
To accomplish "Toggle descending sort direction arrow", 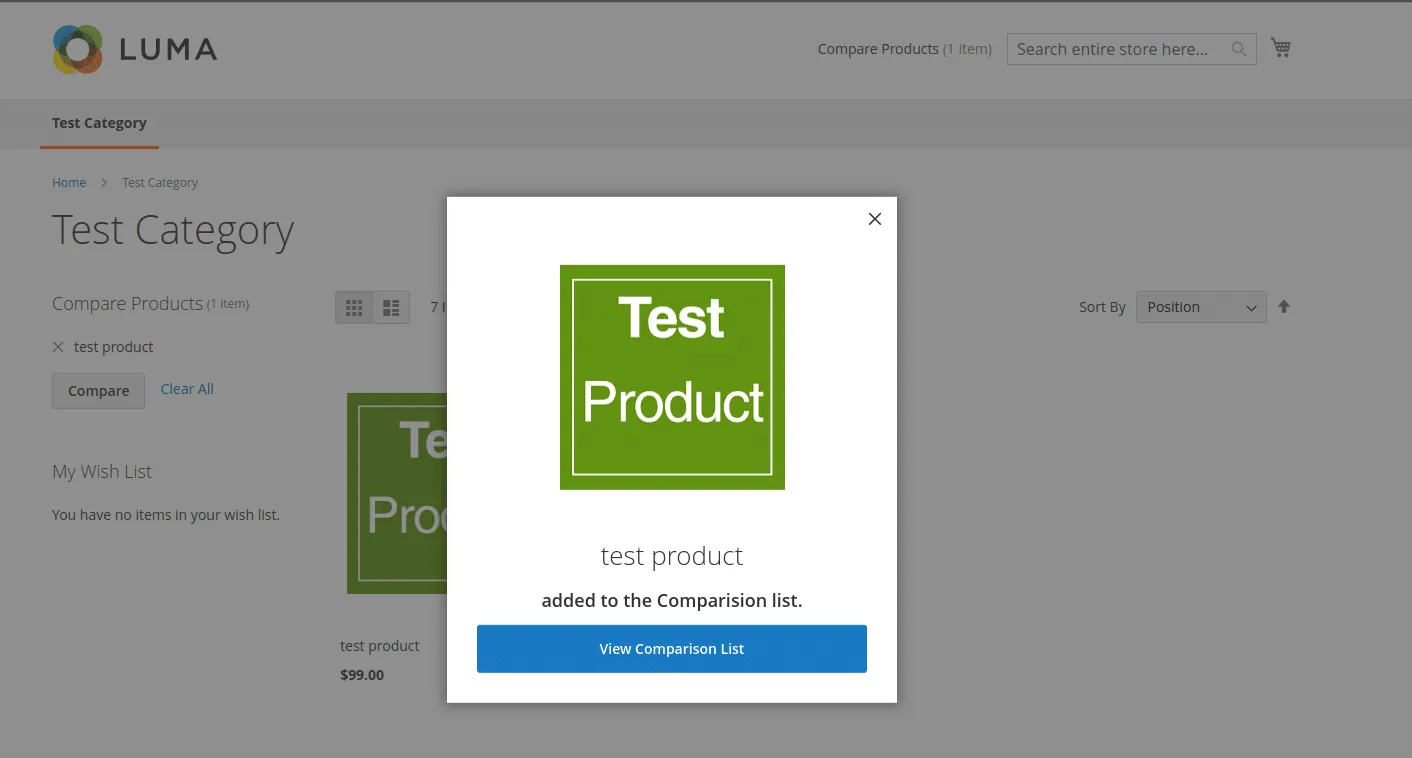I will [x=1284, y=307].
